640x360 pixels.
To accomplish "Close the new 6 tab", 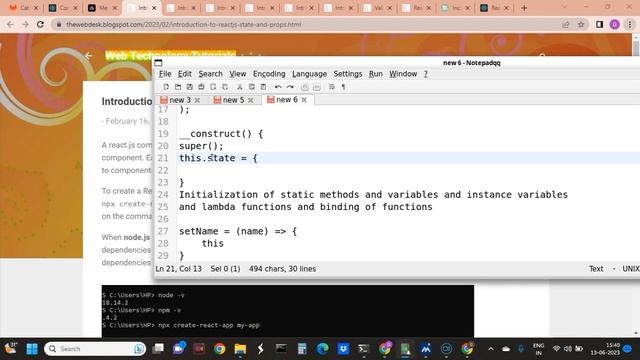I will point(304,100).
